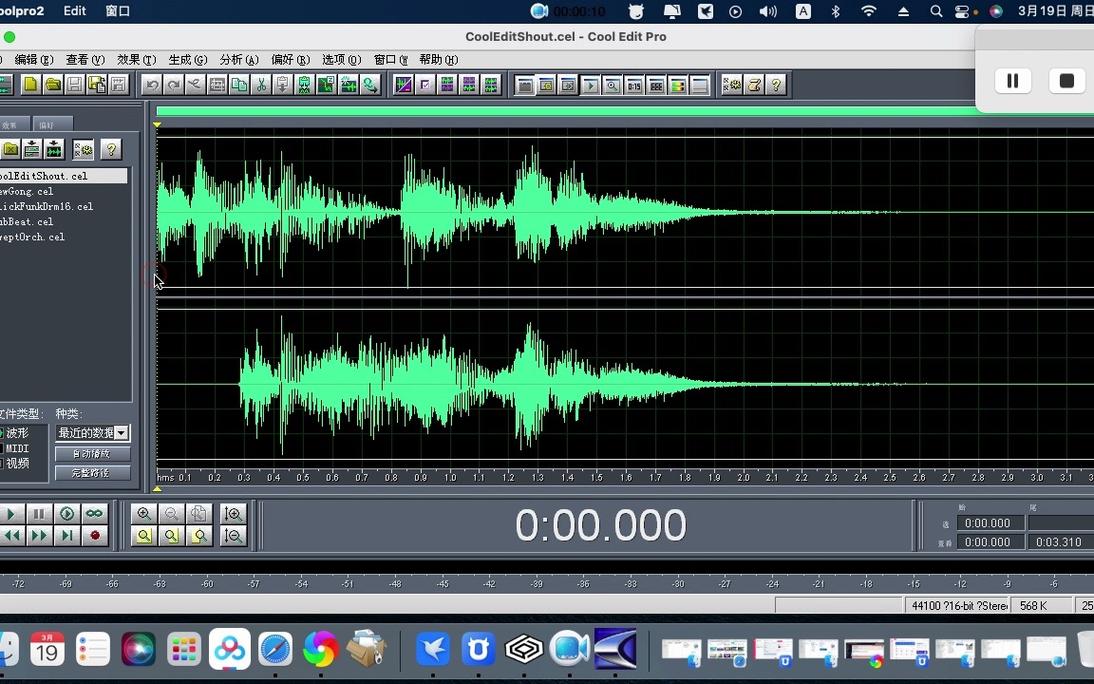The height and width of the screenshot is (684, 1094).
Task: Toggle the MIDI file type checkbox
Action: click(x=2, y=448)
